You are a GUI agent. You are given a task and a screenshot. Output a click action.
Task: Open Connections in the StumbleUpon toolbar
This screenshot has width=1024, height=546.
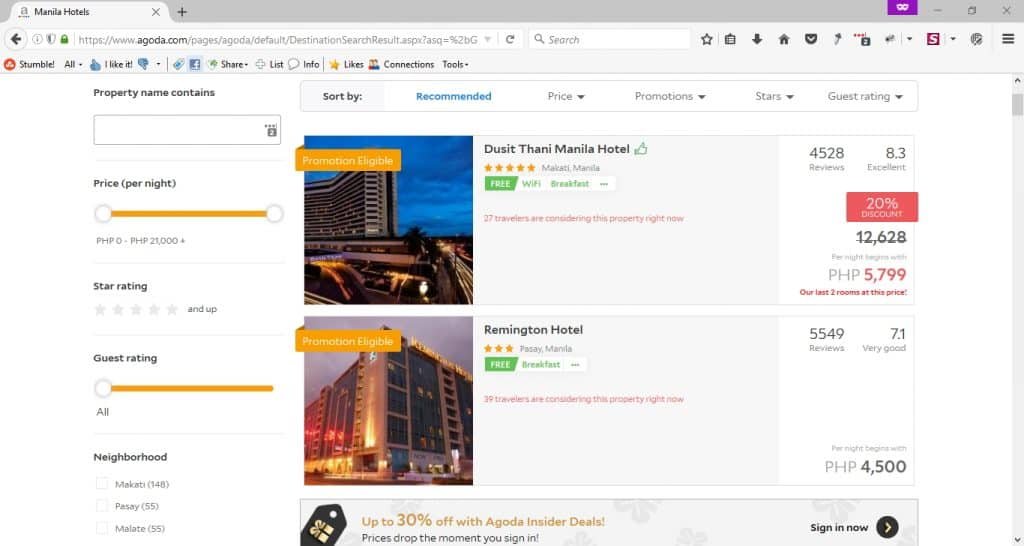point(401,64)
